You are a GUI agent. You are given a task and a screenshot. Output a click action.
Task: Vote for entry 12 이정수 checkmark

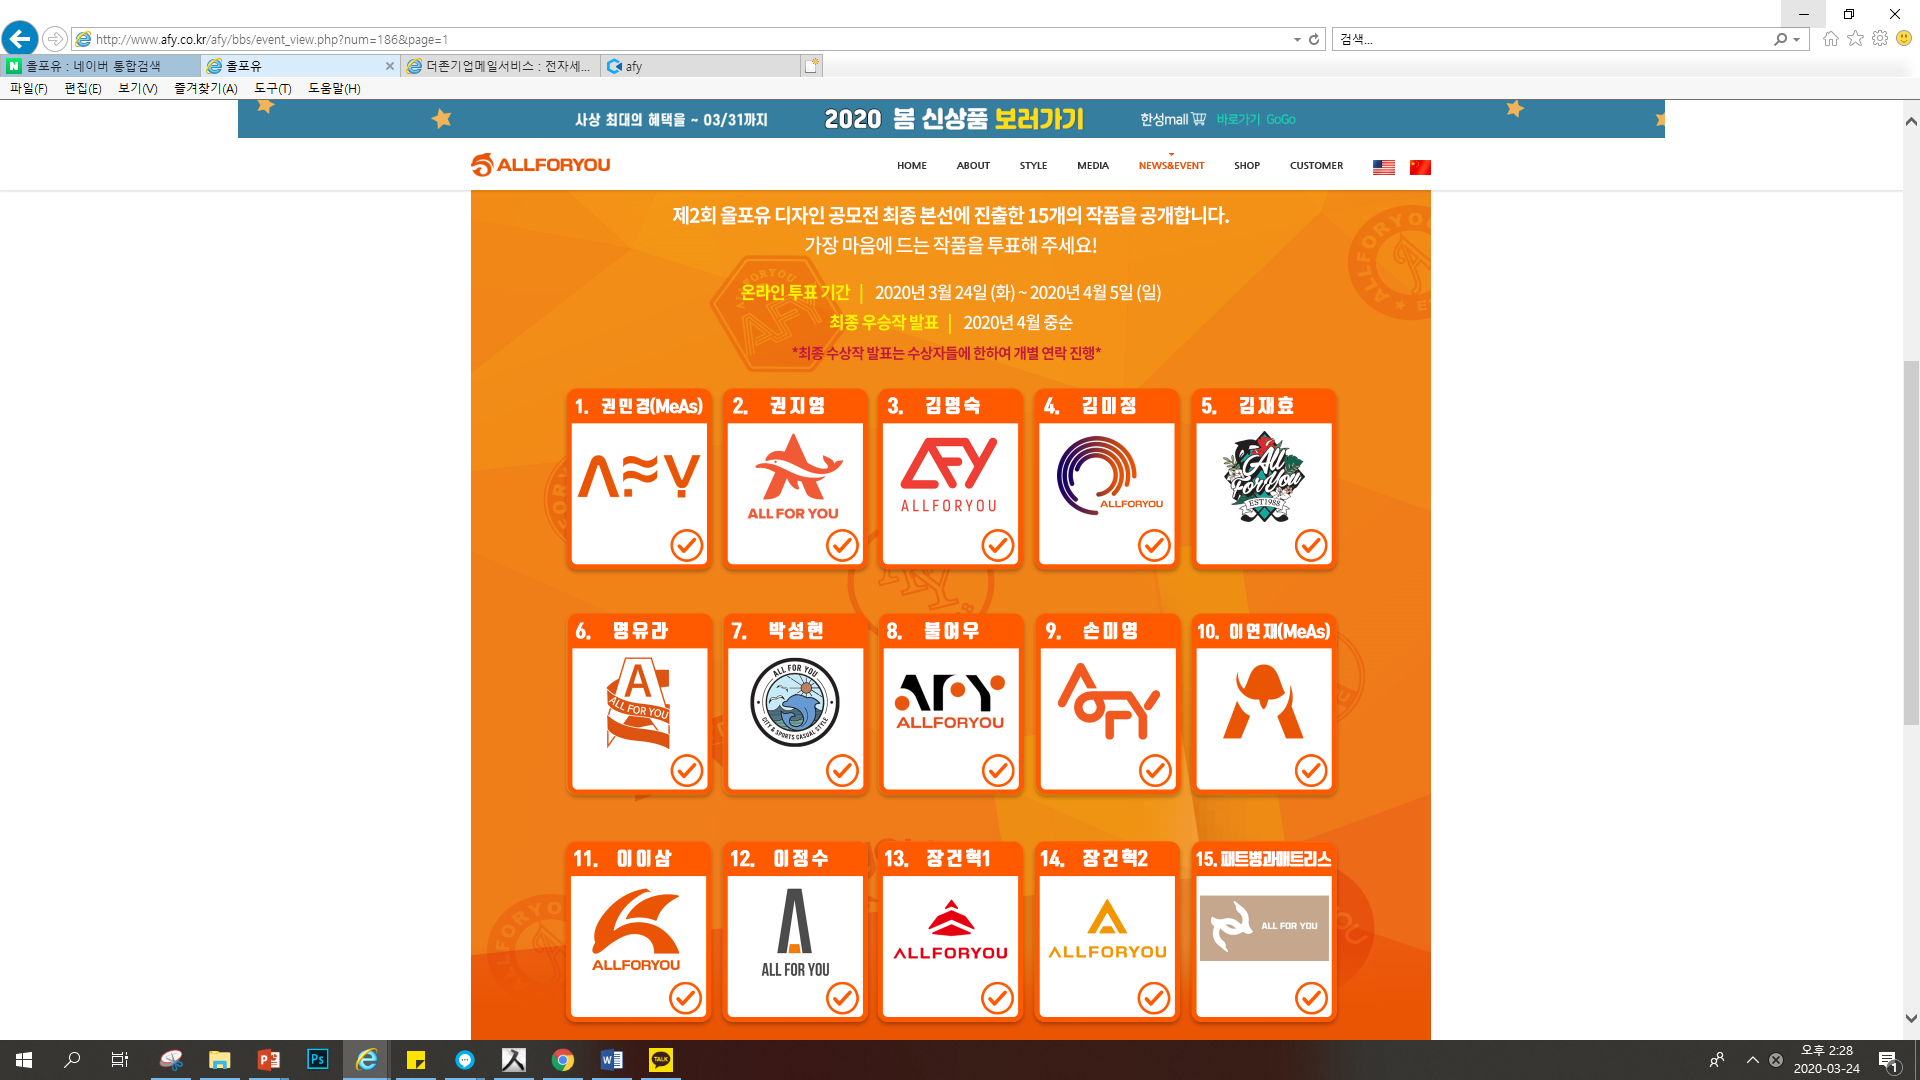[x=842, y=997]
